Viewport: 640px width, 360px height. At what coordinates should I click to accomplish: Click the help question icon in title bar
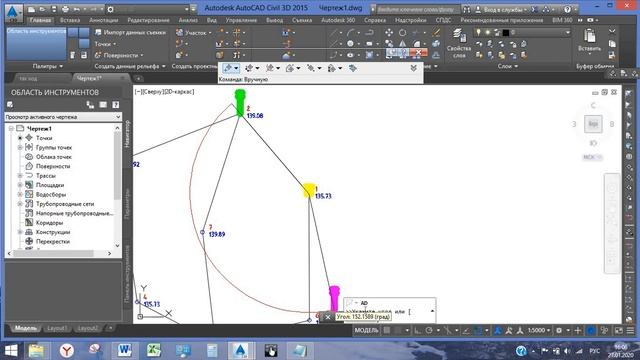tap(567, 9)
